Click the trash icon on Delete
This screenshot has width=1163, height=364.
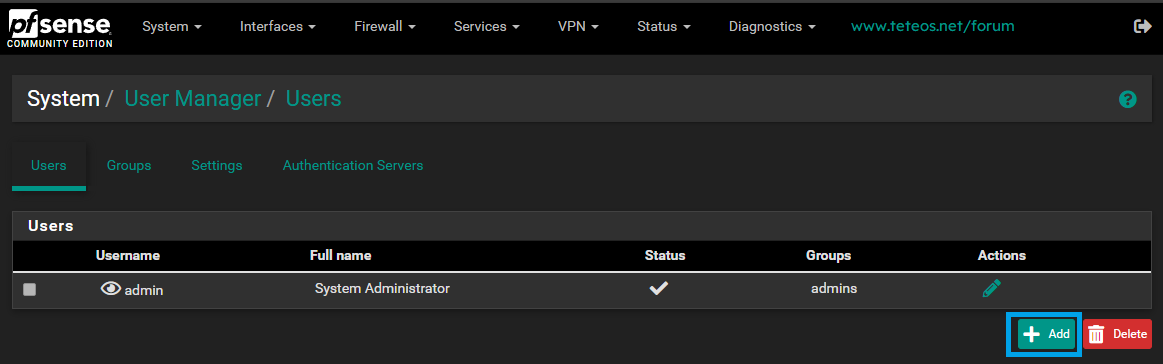click(x=1096, y=334)
